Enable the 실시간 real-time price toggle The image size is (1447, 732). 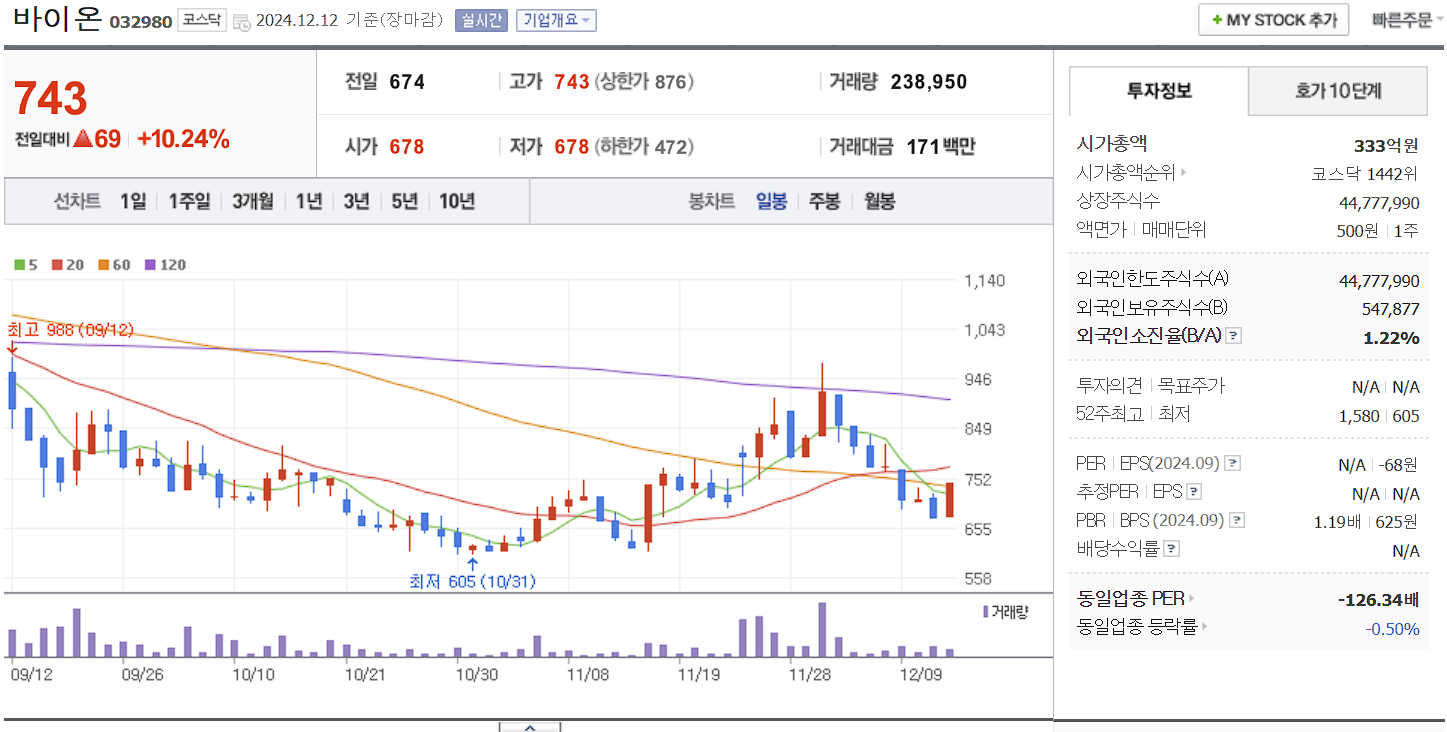(481, 20)
